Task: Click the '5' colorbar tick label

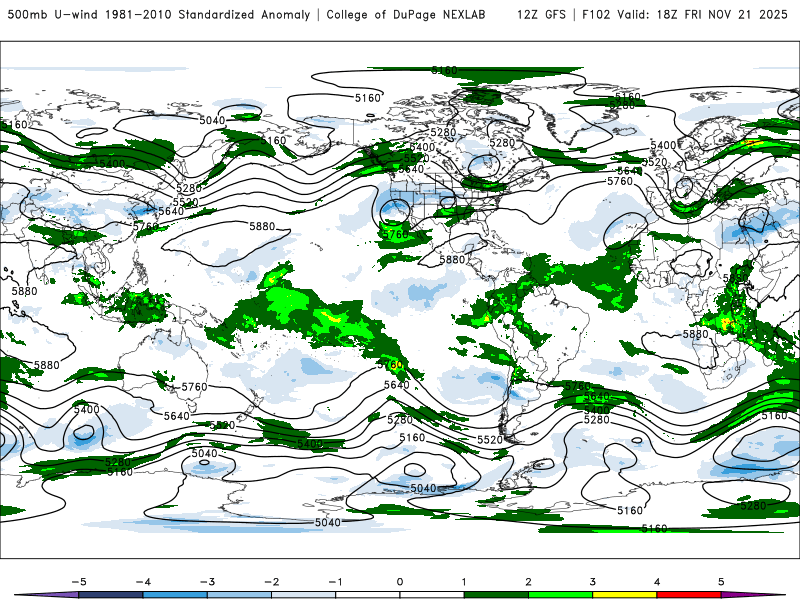Action: (721, 582)
